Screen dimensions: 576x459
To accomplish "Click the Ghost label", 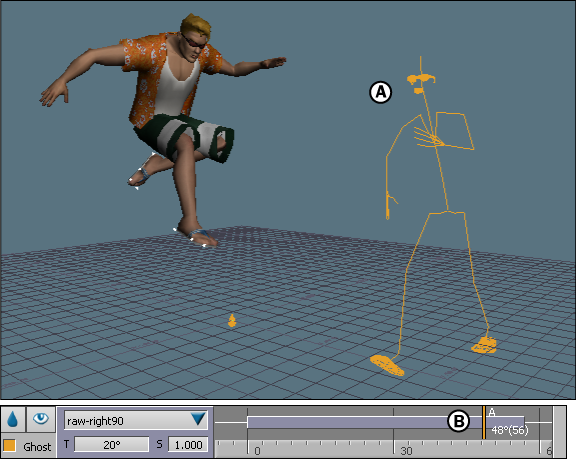I will coord(37,447).
